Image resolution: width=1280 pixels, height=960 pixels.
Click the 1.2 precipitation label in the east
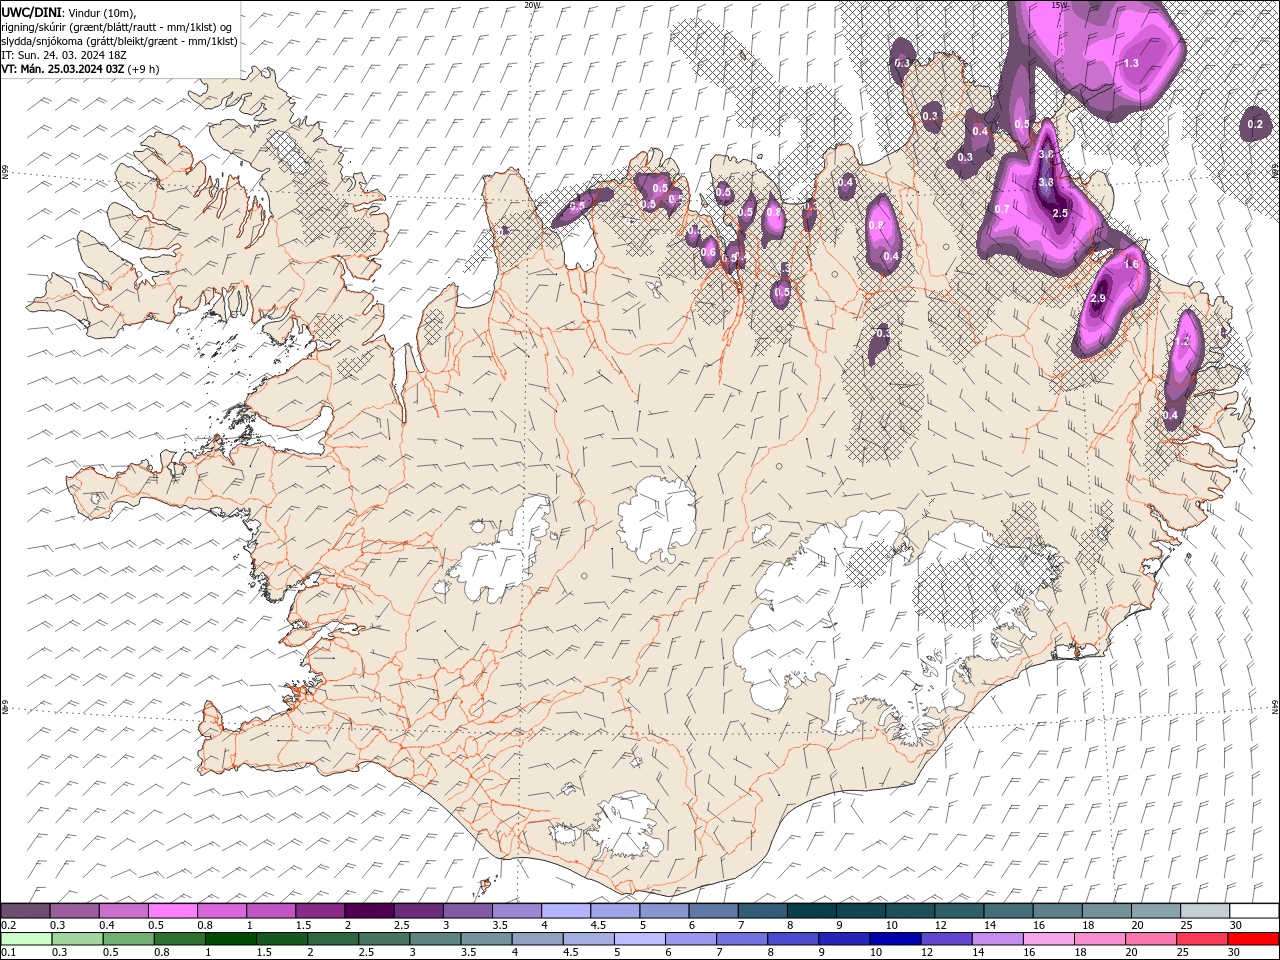coord(1183,342)
